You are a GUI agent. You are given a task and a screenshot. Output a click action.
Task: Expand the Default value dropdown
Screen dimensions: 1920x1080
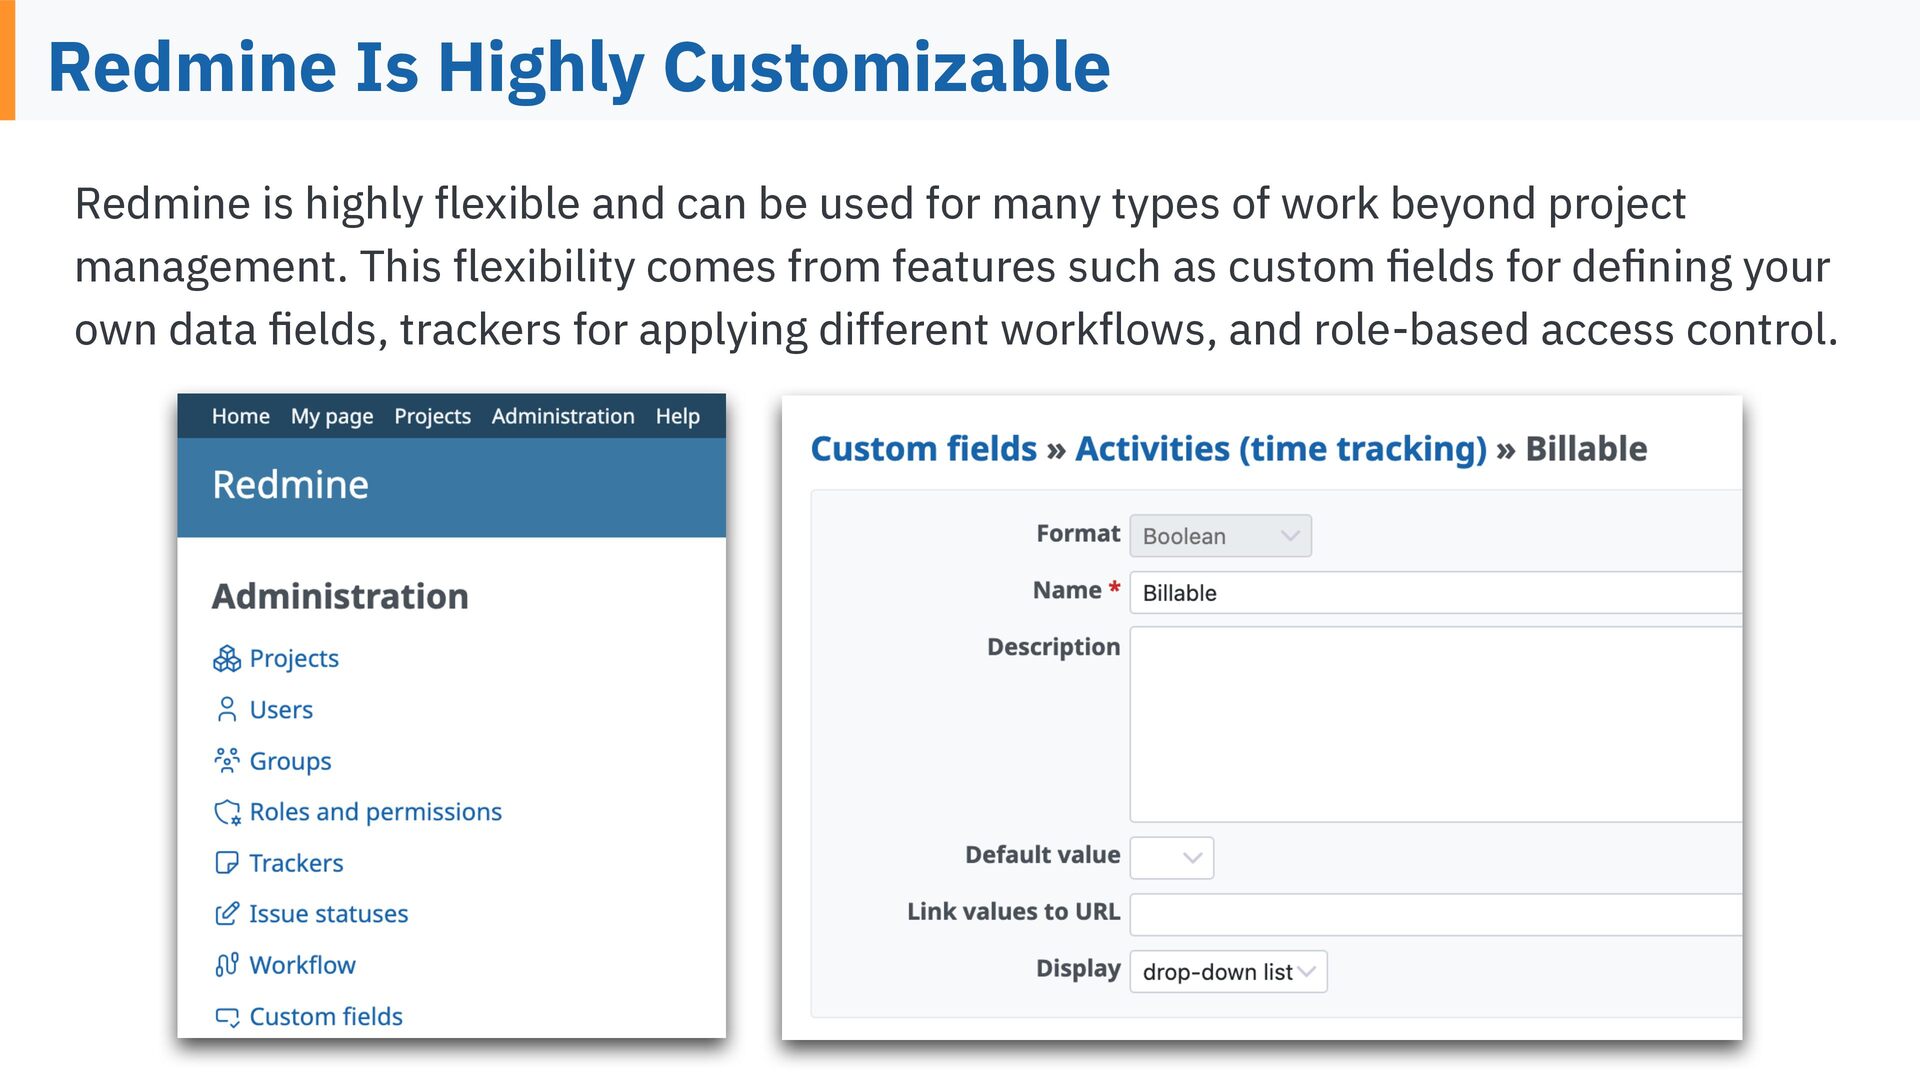coord(1171,858)
